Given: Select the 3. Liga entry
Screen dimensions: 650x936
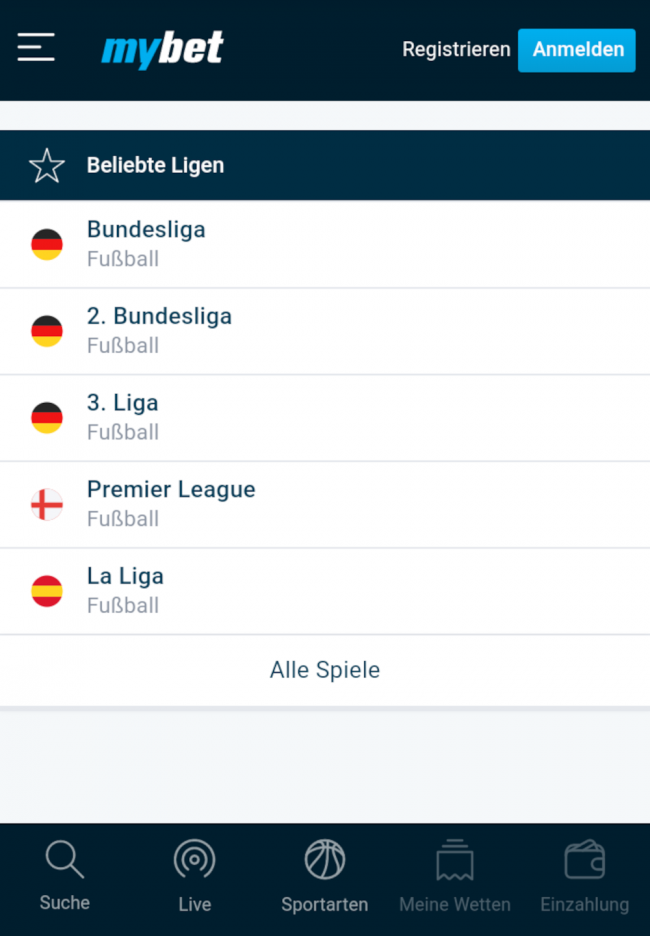Looking at the screenshot, I should (123, 403).
